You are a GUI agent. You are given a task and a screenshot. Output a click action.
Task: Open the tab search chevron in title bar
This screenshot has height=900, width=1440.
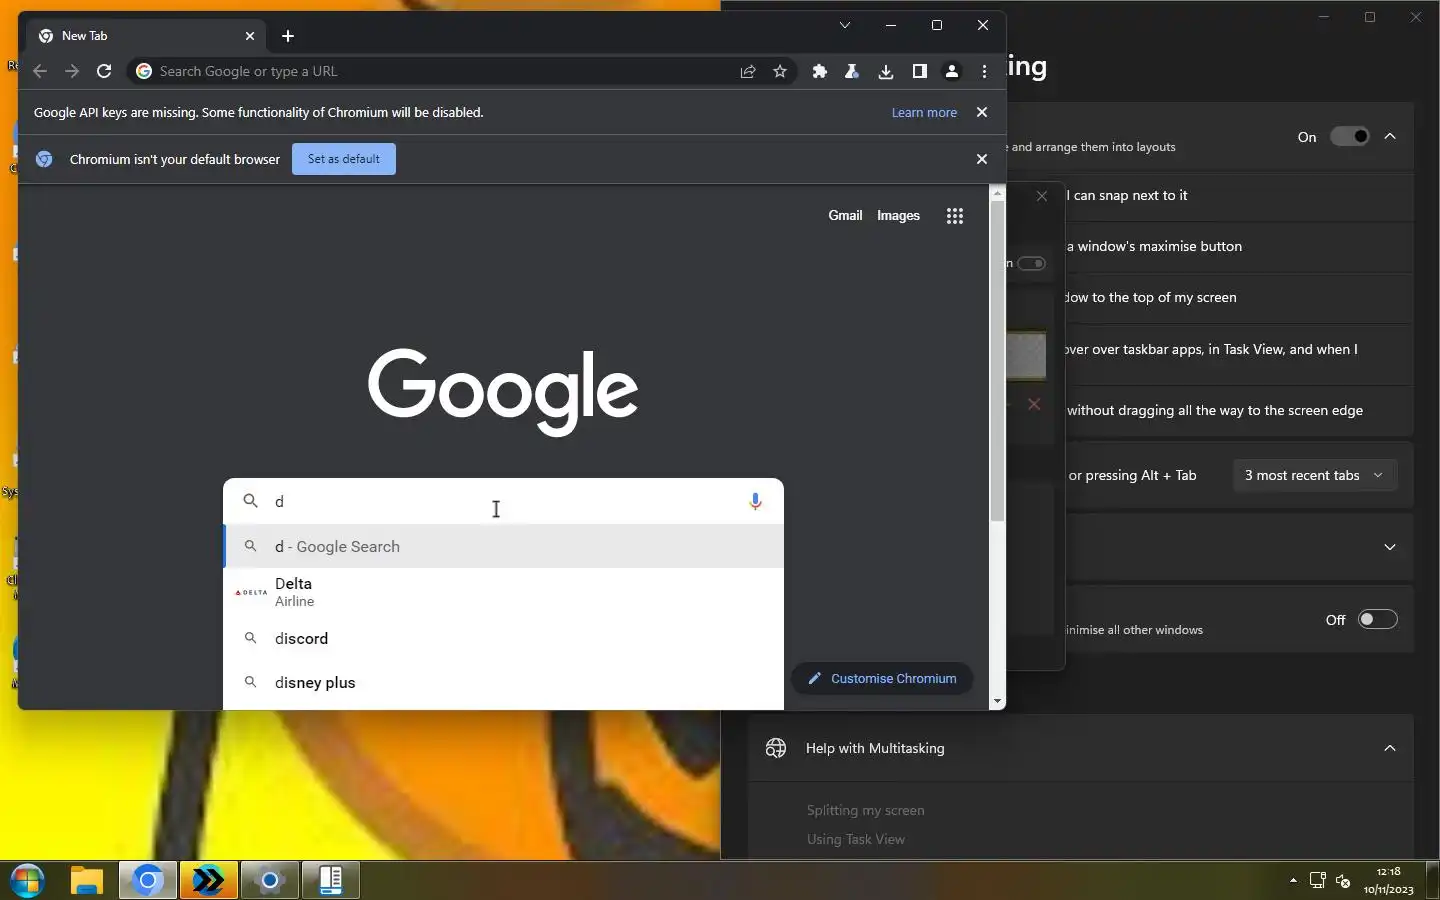pos(845,25)
